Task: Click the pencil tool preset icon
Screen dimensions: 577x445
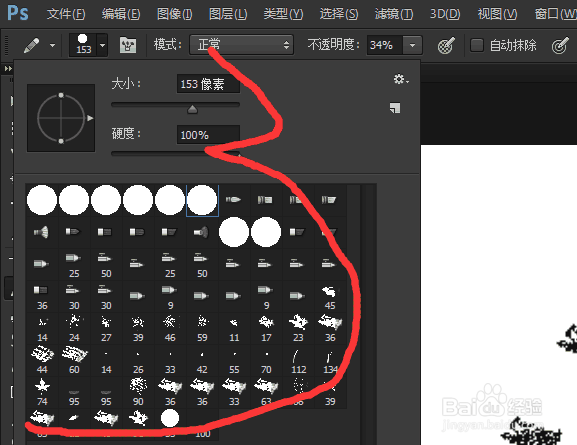Action: click(32, 46)
